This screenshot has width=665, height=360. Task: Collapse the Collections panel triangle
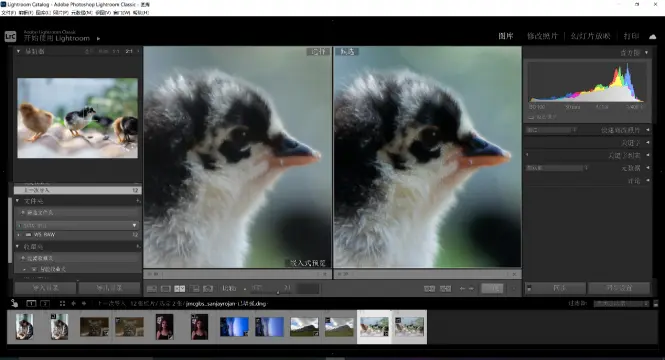pyautogui.click(x=17, y=246)
